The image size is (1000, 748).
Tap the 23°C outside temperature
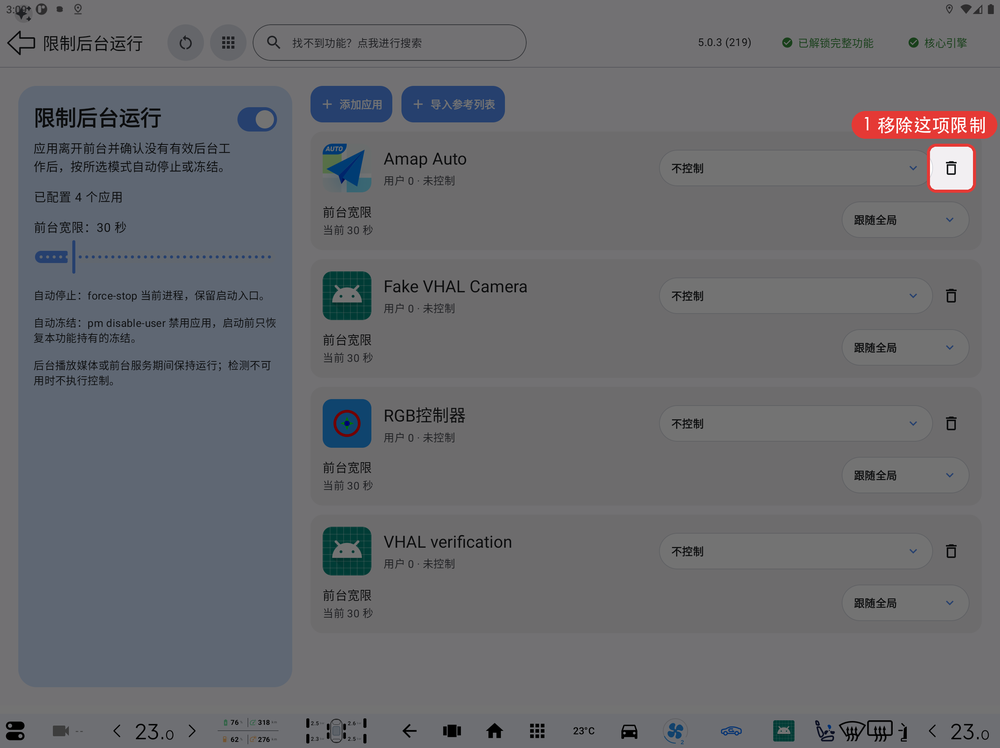pyautogui.click(x=584, y=731)
